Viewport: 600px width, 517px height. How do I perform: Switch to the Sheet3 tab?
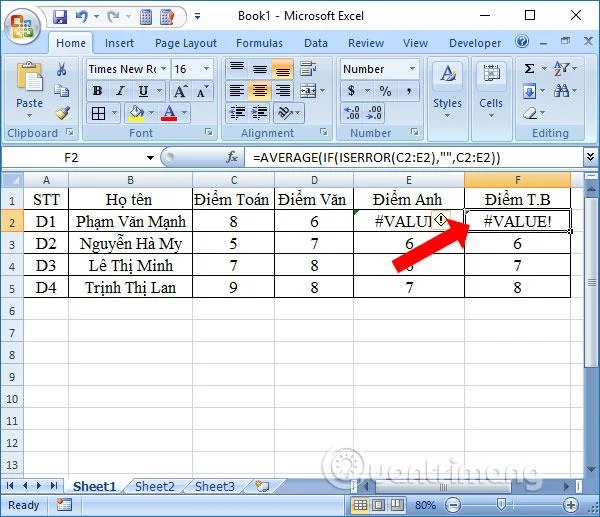click(x=215, y=486)
